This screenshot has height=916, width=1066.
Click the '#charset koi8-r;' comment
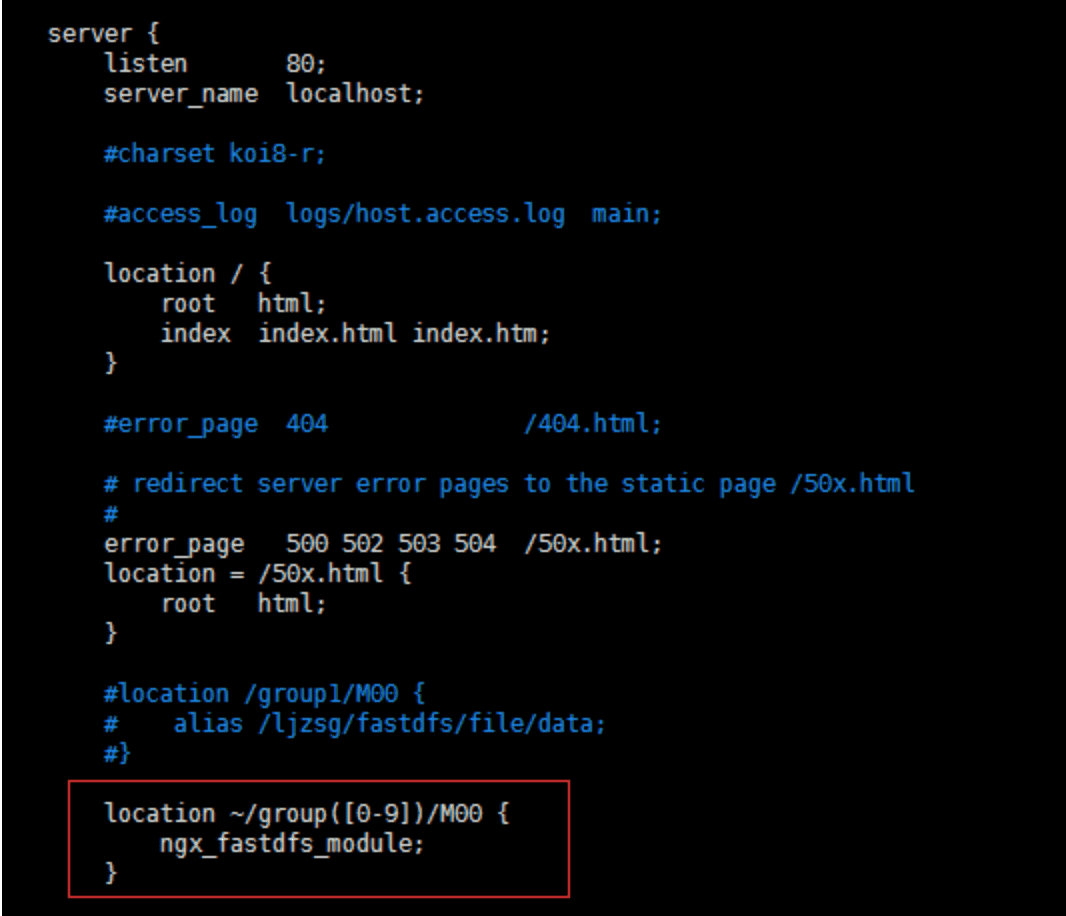(x=215, y=154)
